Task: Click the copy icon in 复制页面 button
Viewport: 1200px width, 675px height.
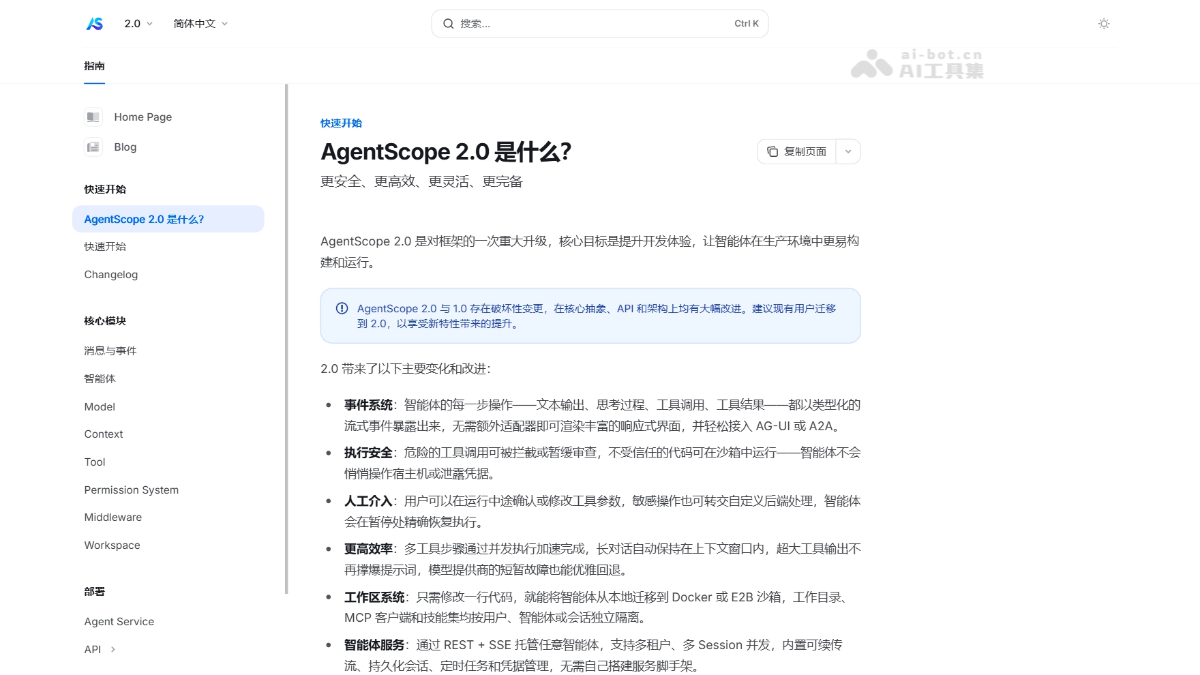Action: (x=772, y=152)
